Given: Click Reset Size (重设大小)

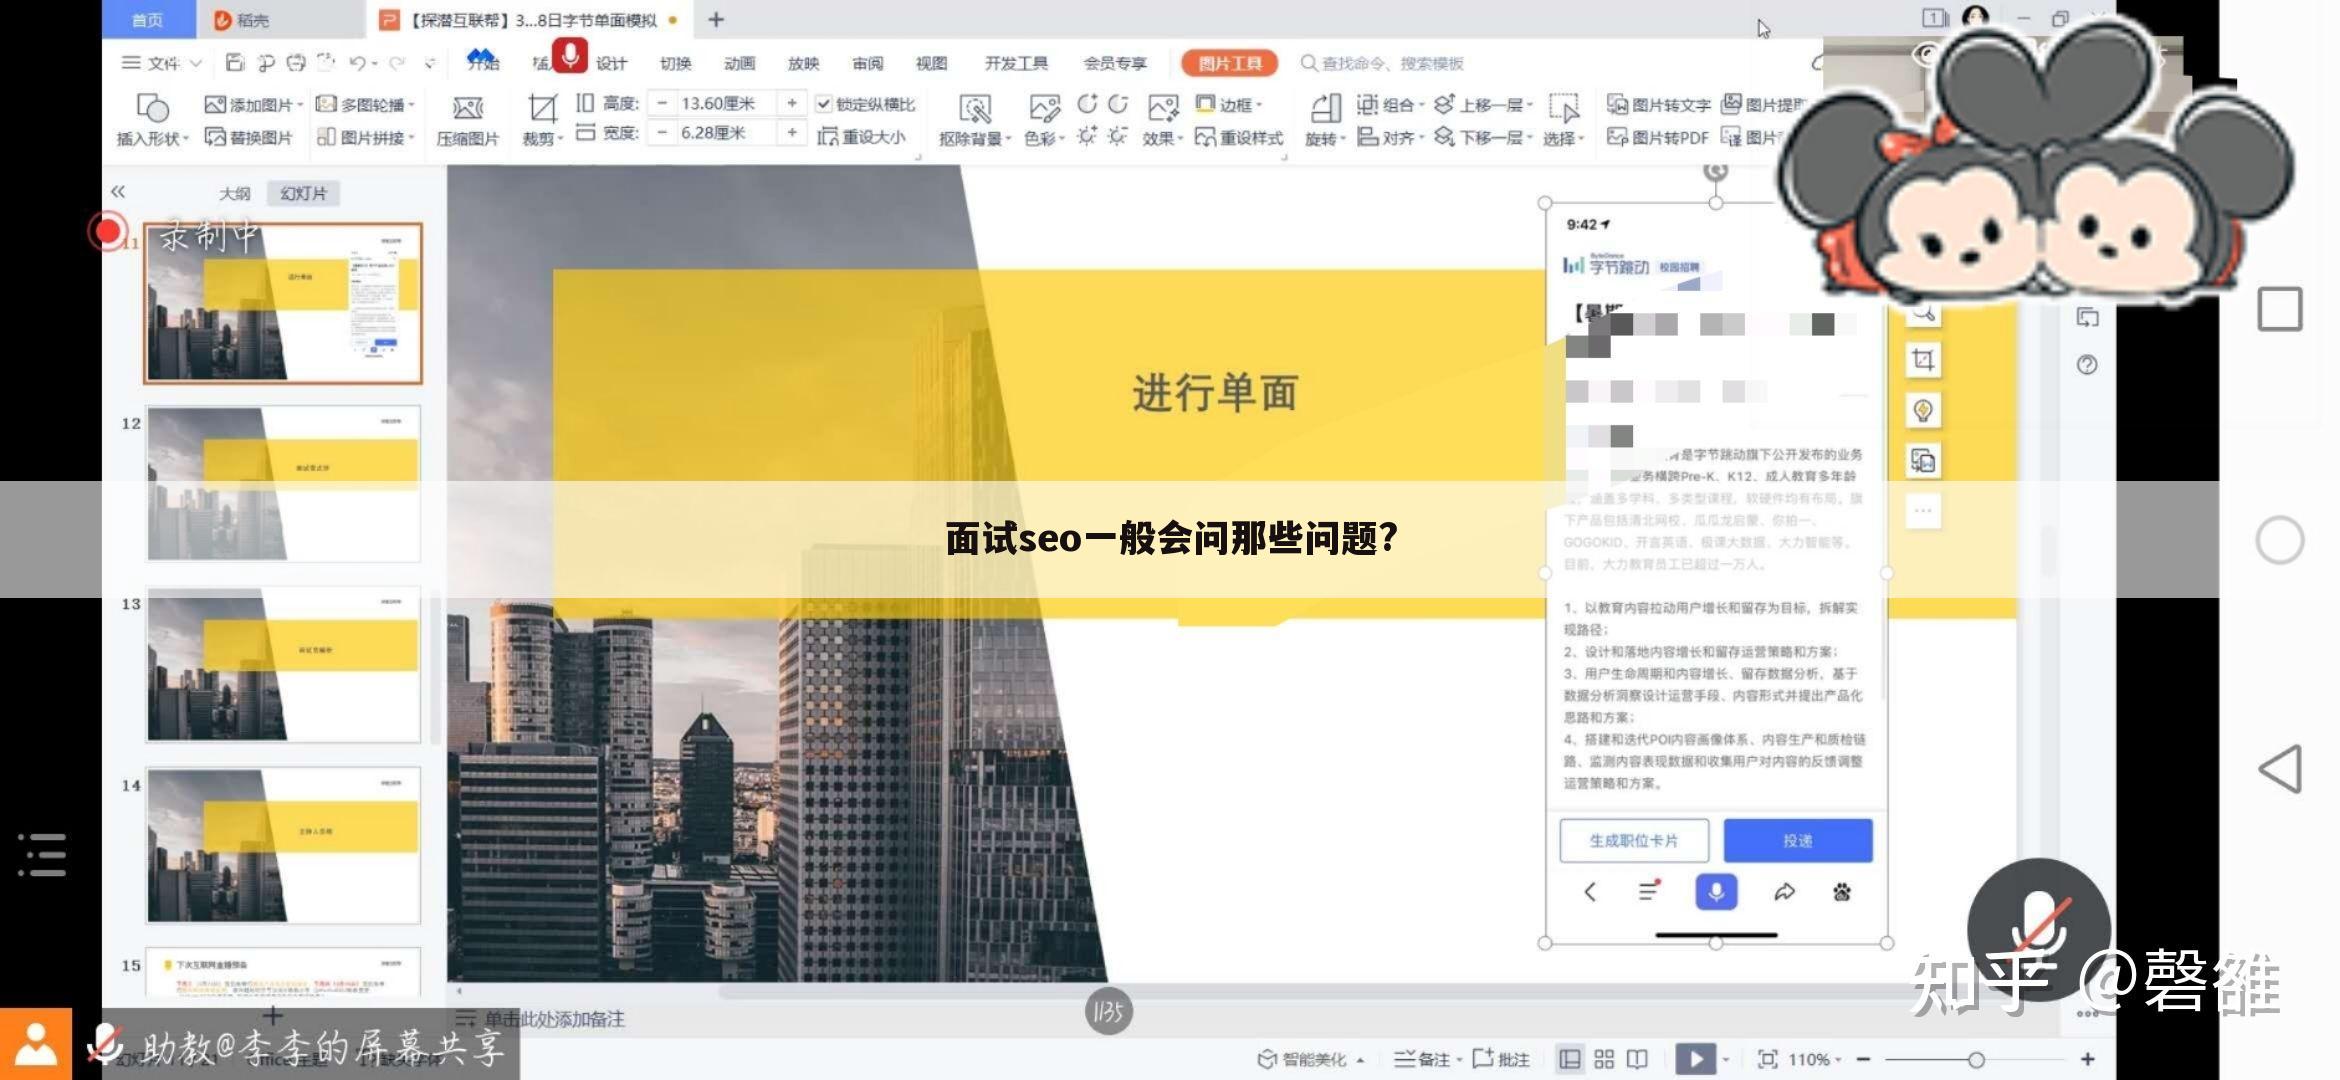Looking at the screenshot, I should tap(862, 136).
